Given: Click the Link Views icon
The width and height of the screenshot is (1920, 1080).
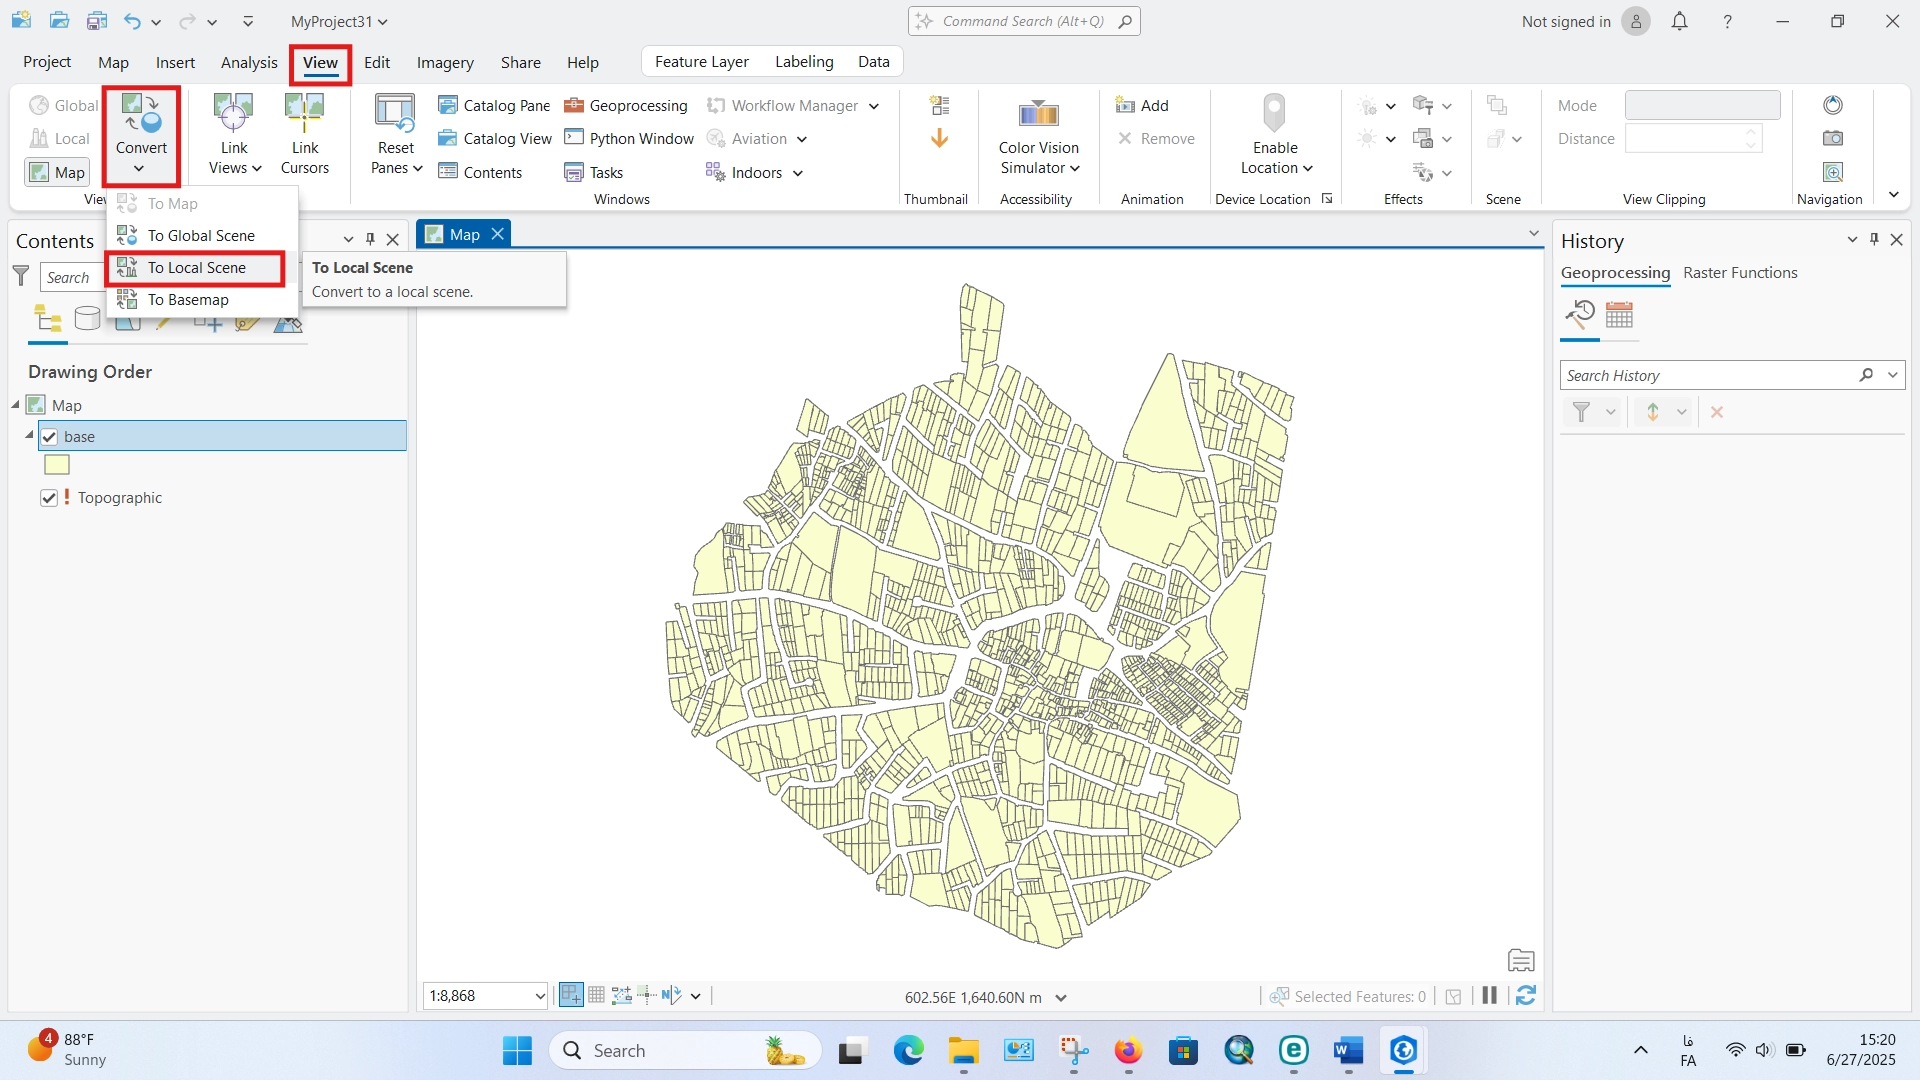Looking at the screenshot, I should (x=234, y=113).
